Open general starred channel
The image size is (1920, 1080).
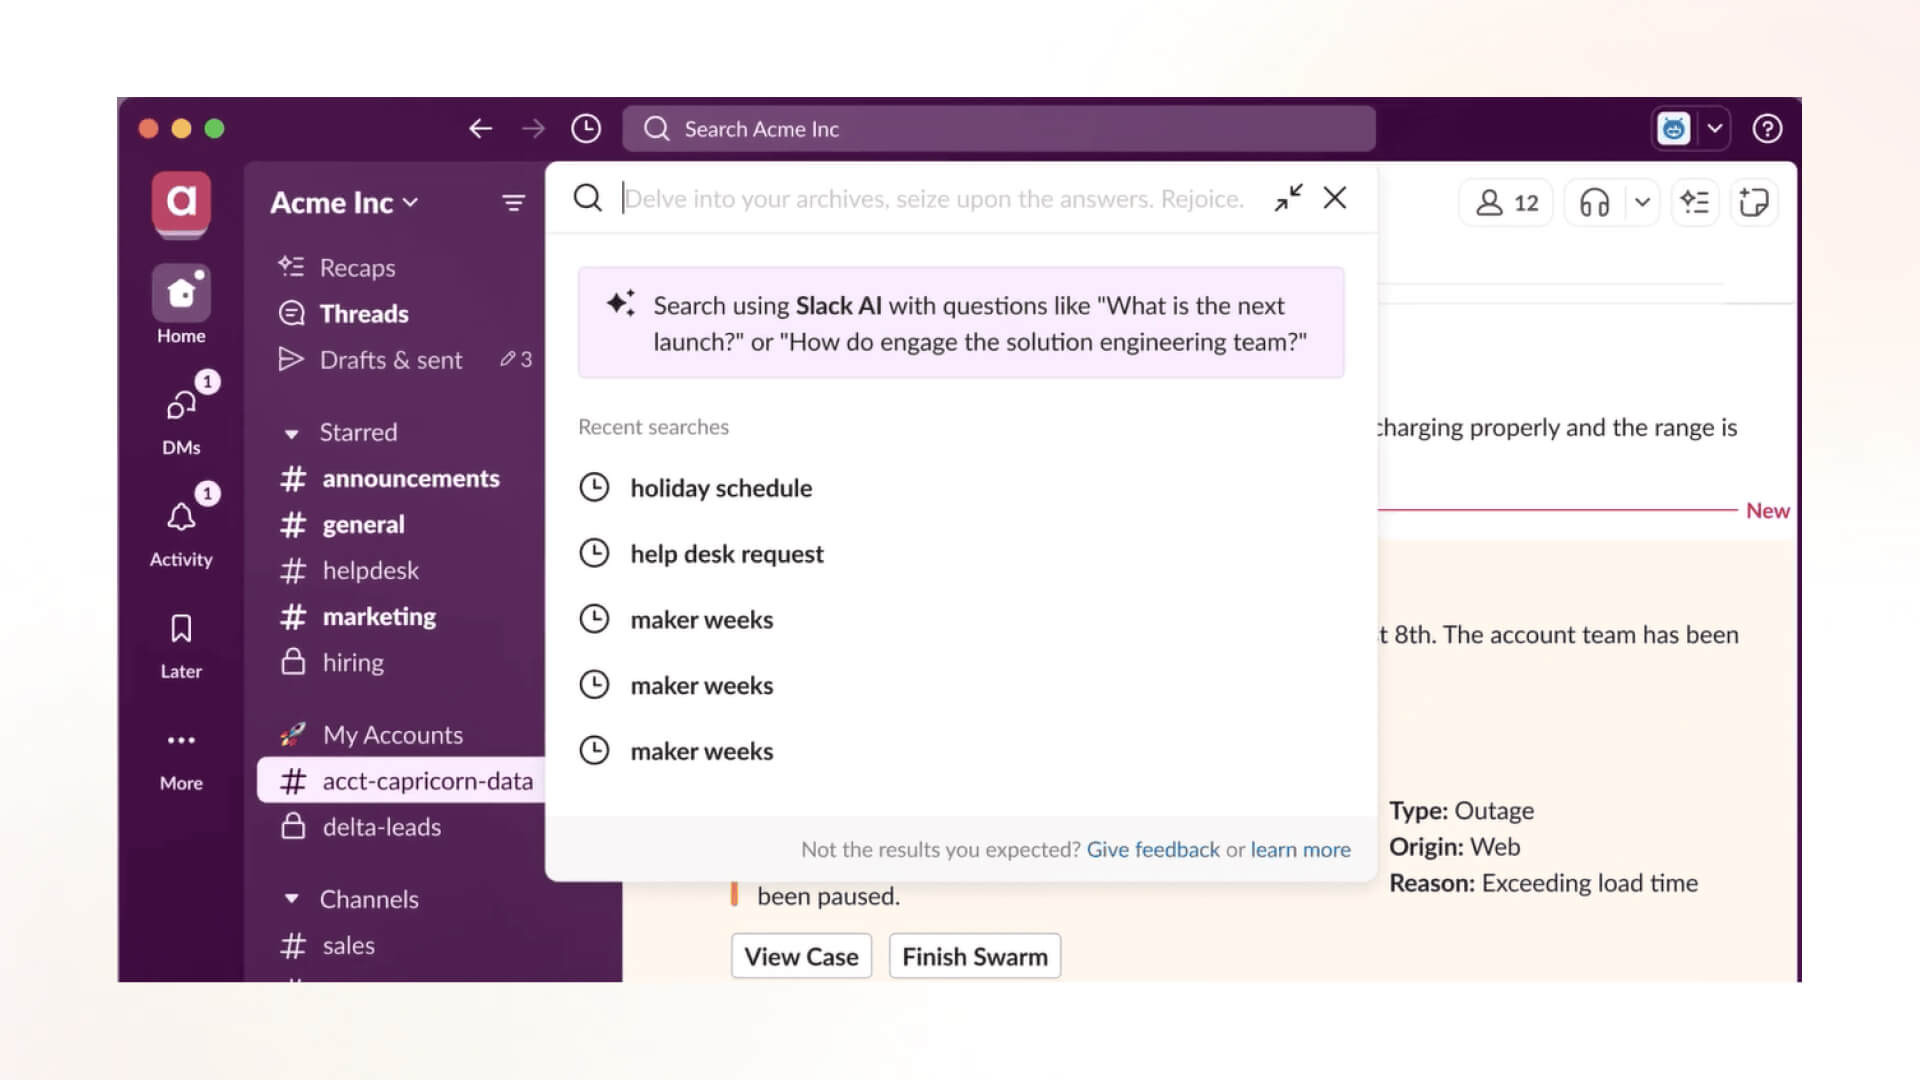363,524
